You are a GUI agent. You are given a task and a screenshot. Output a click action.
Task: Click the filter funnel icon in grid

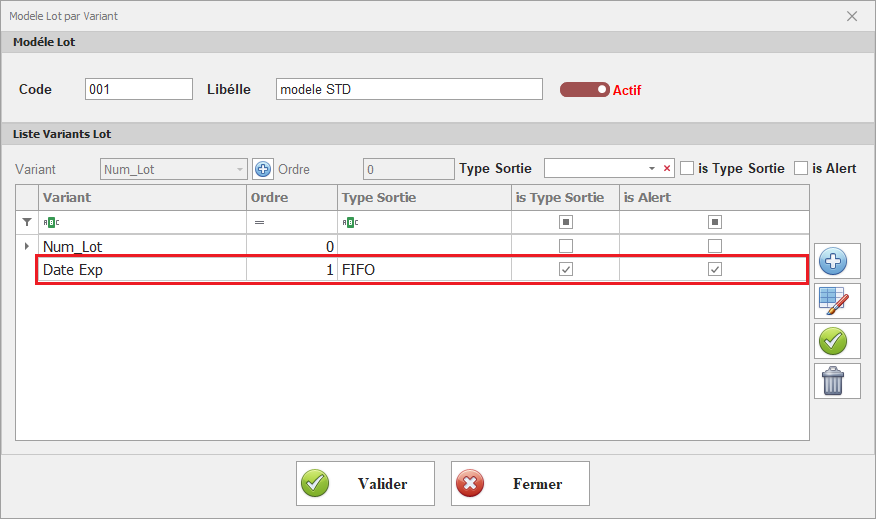tap(27, 222)
